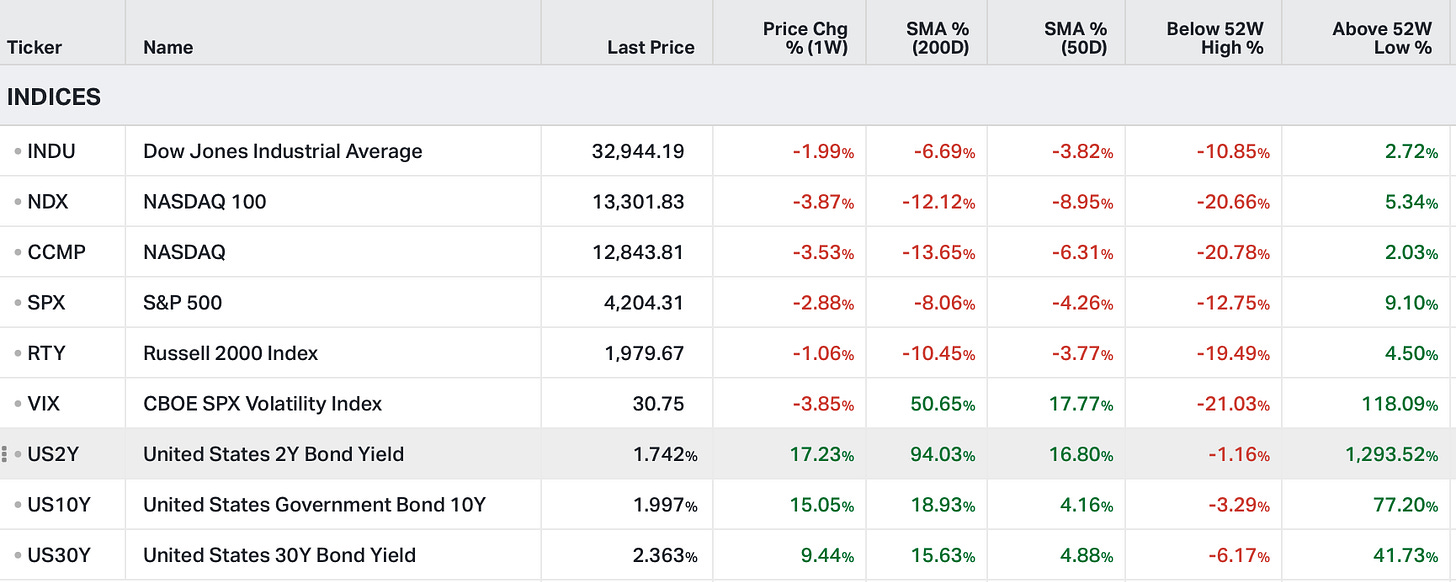Select the US2Y ticker cell

click(x=53, y=454)
